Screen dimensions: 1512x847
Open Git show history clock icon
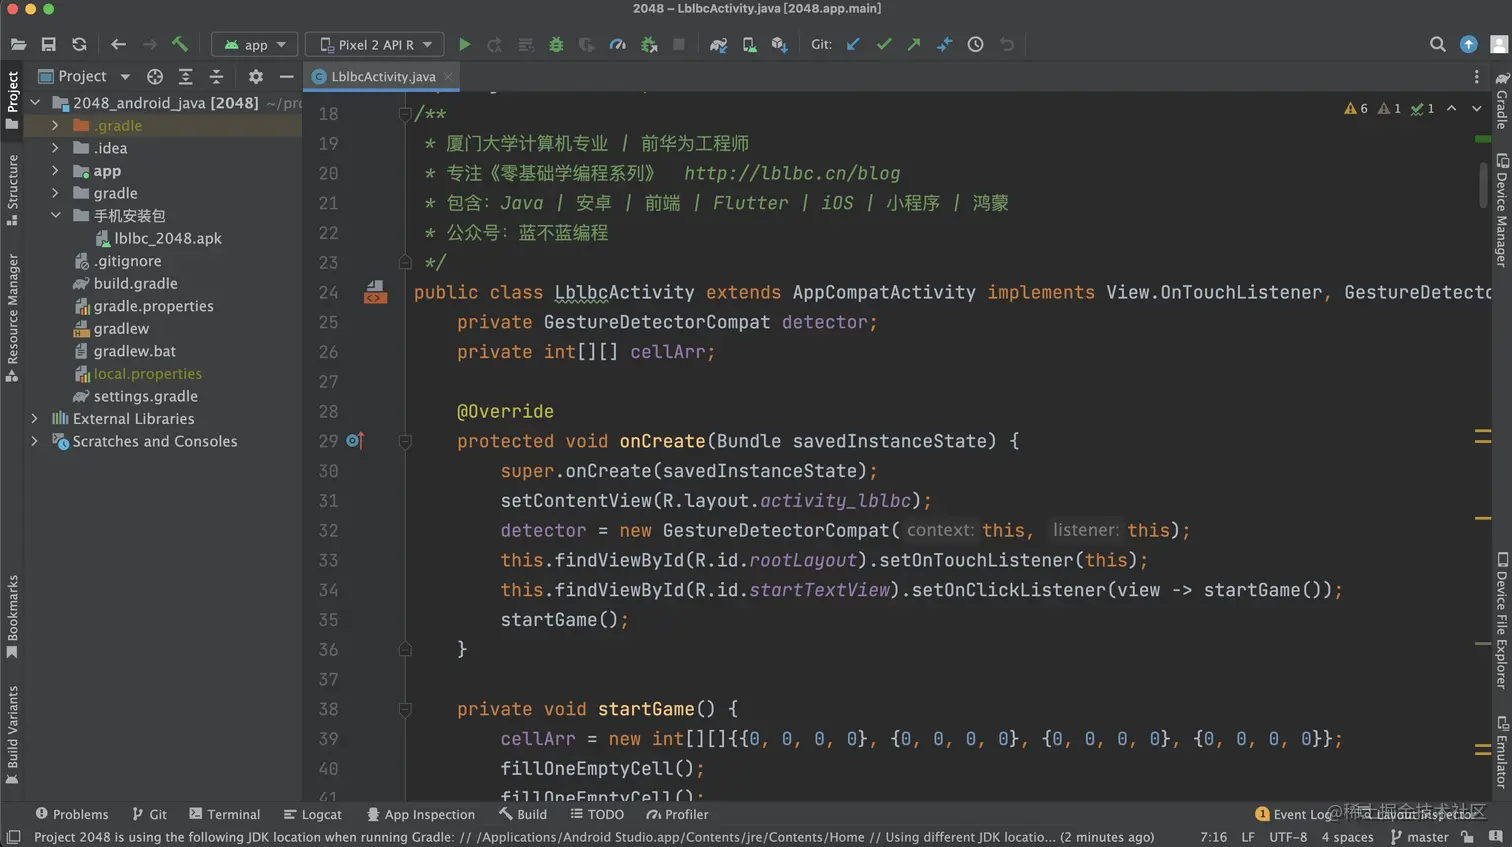pyautogui.click(x=975, y=44)
